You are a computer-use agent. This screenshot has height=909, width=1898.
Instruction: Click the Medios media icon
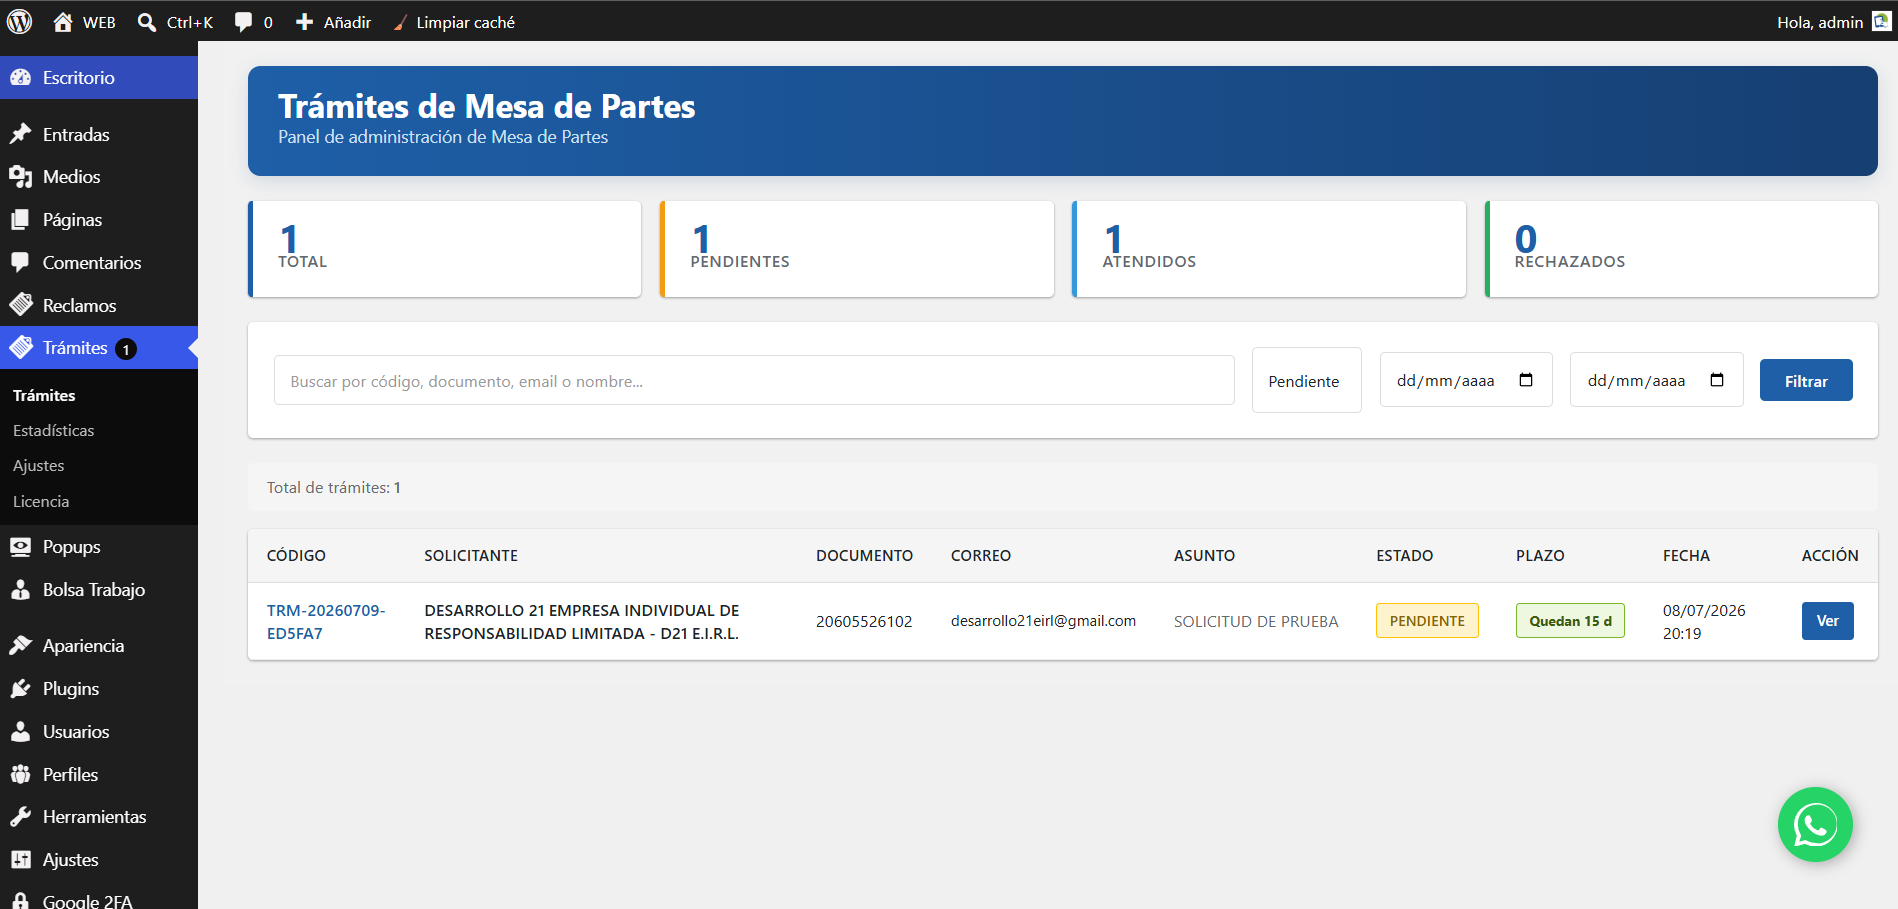pyautogui.click(x=21, y=177)
